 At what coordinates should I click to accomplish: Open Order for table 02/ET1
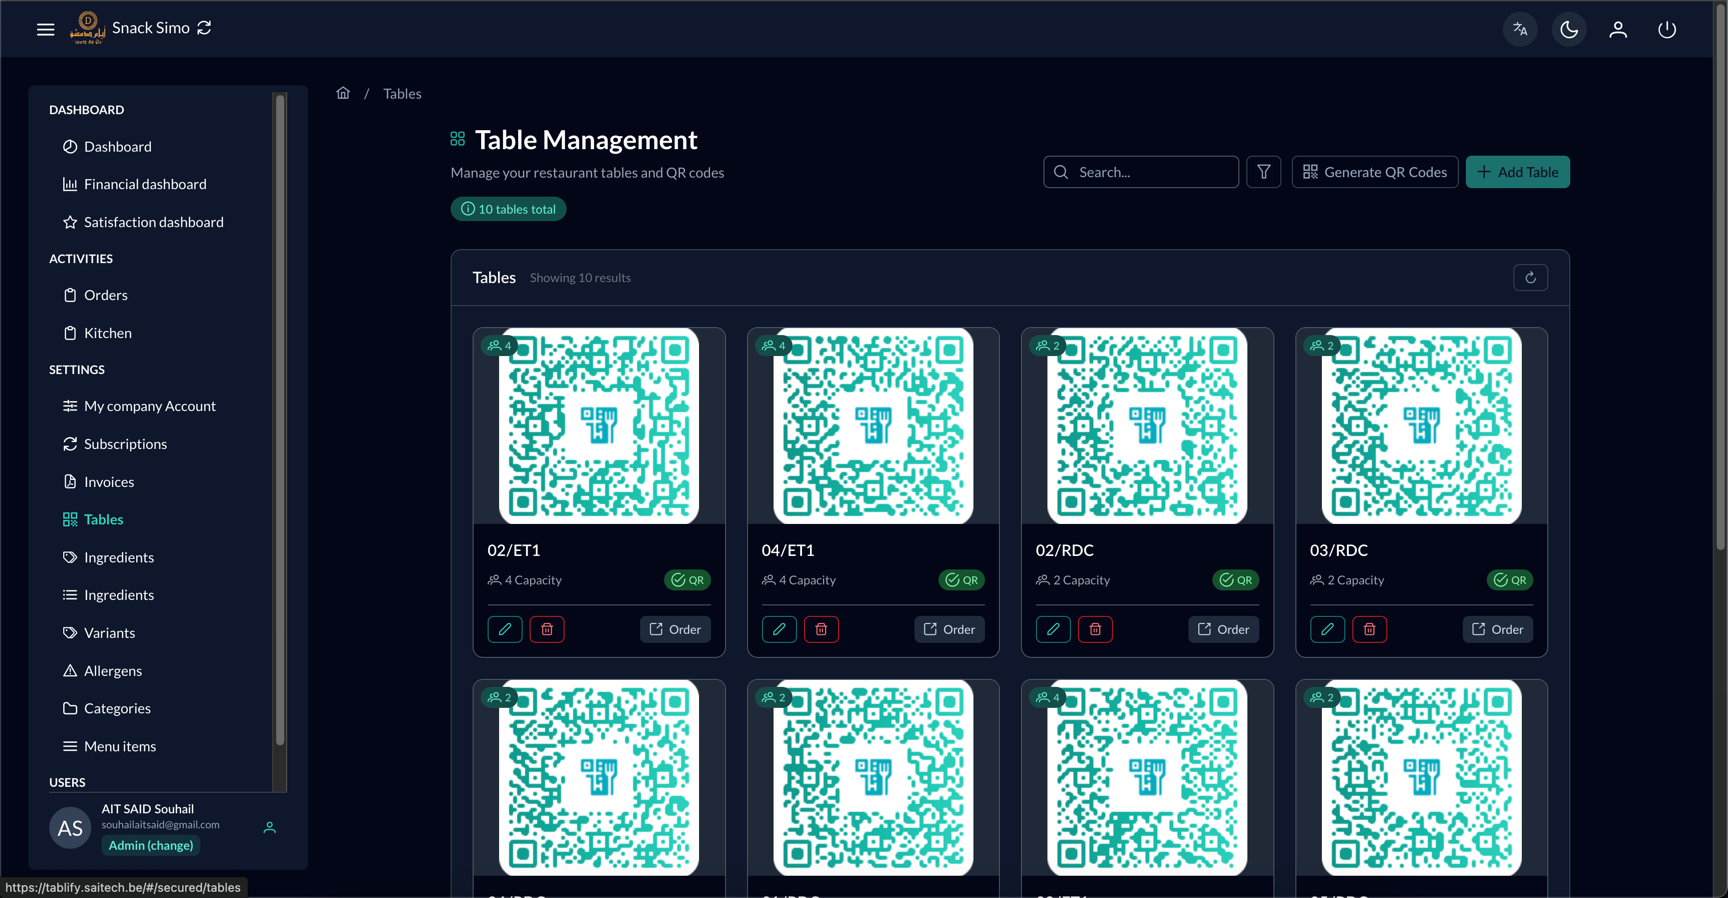[x=675, y=629]
